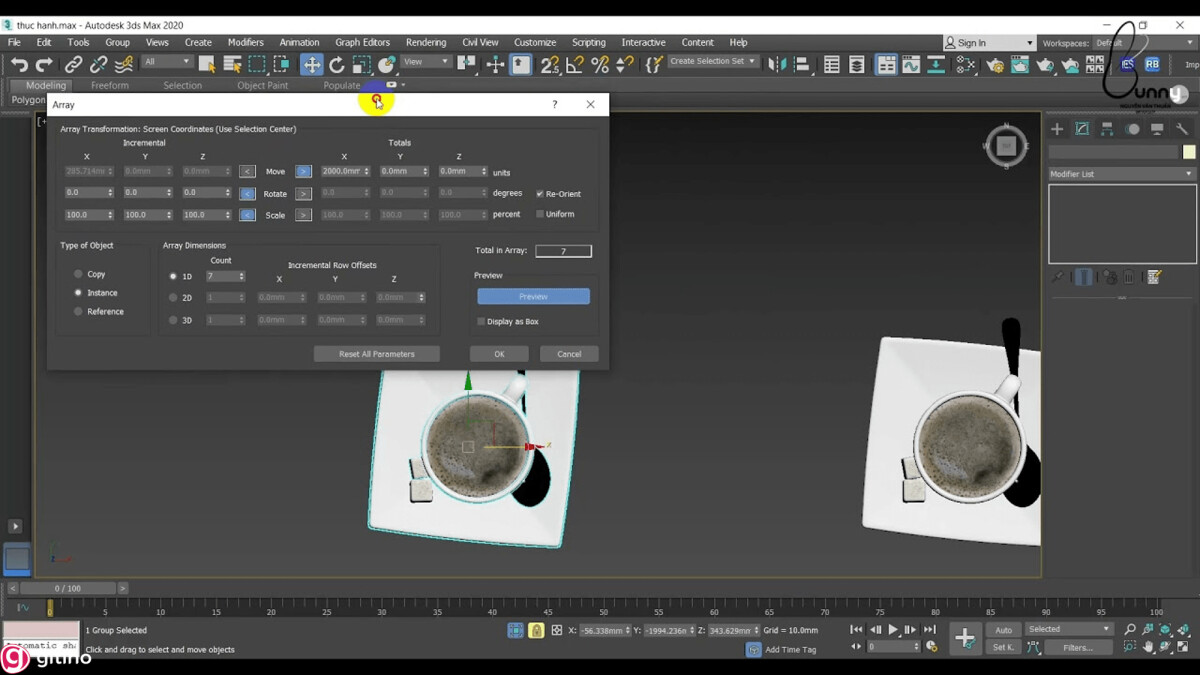The height and width of the screenshot is (675, 1200).
Task: Click the Preview button in Array dialog
Action: point(532,296)
